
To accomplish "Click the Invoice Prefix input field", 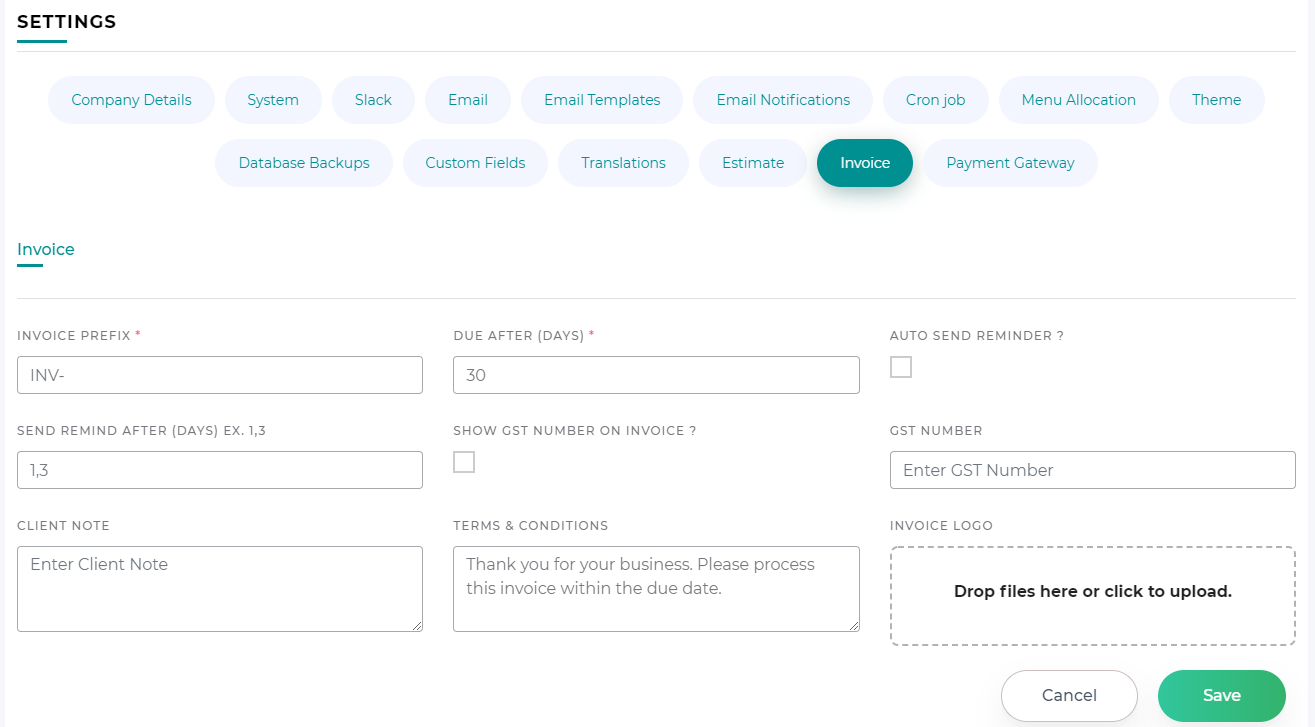I will coord(220,375).
